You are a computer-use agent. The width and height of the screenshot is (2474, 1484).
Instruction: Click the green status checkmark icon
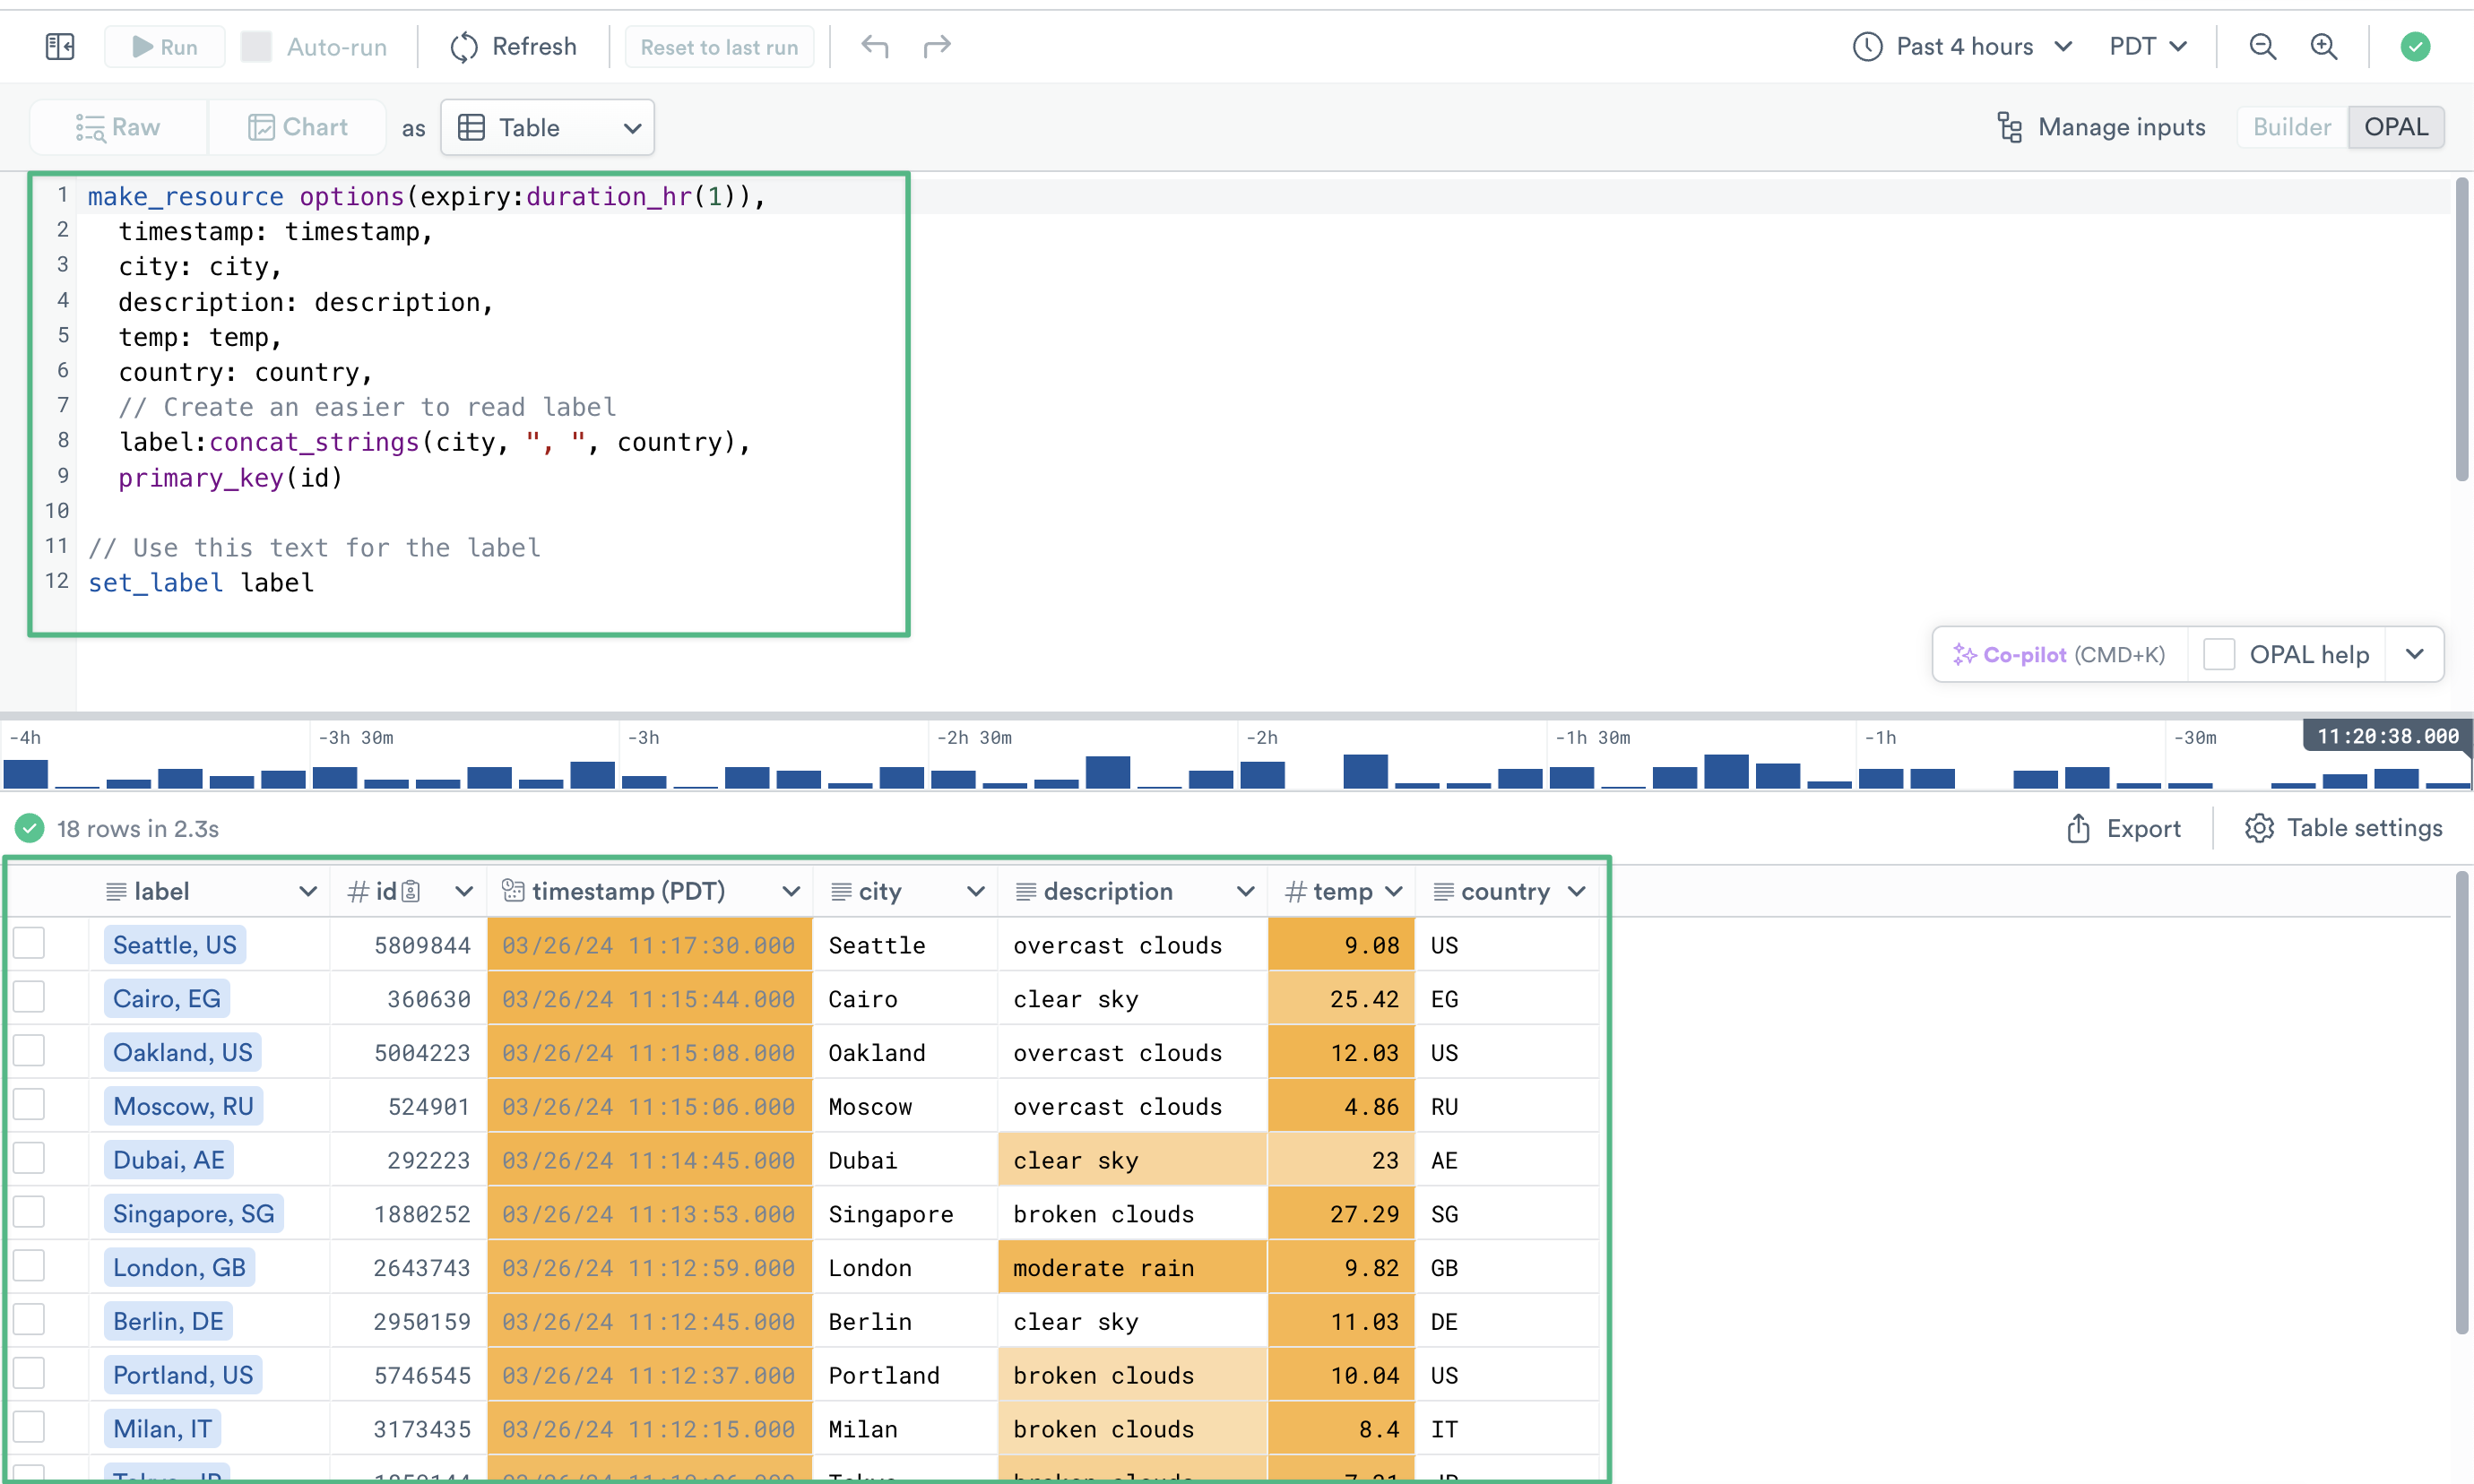(2415, 46)
